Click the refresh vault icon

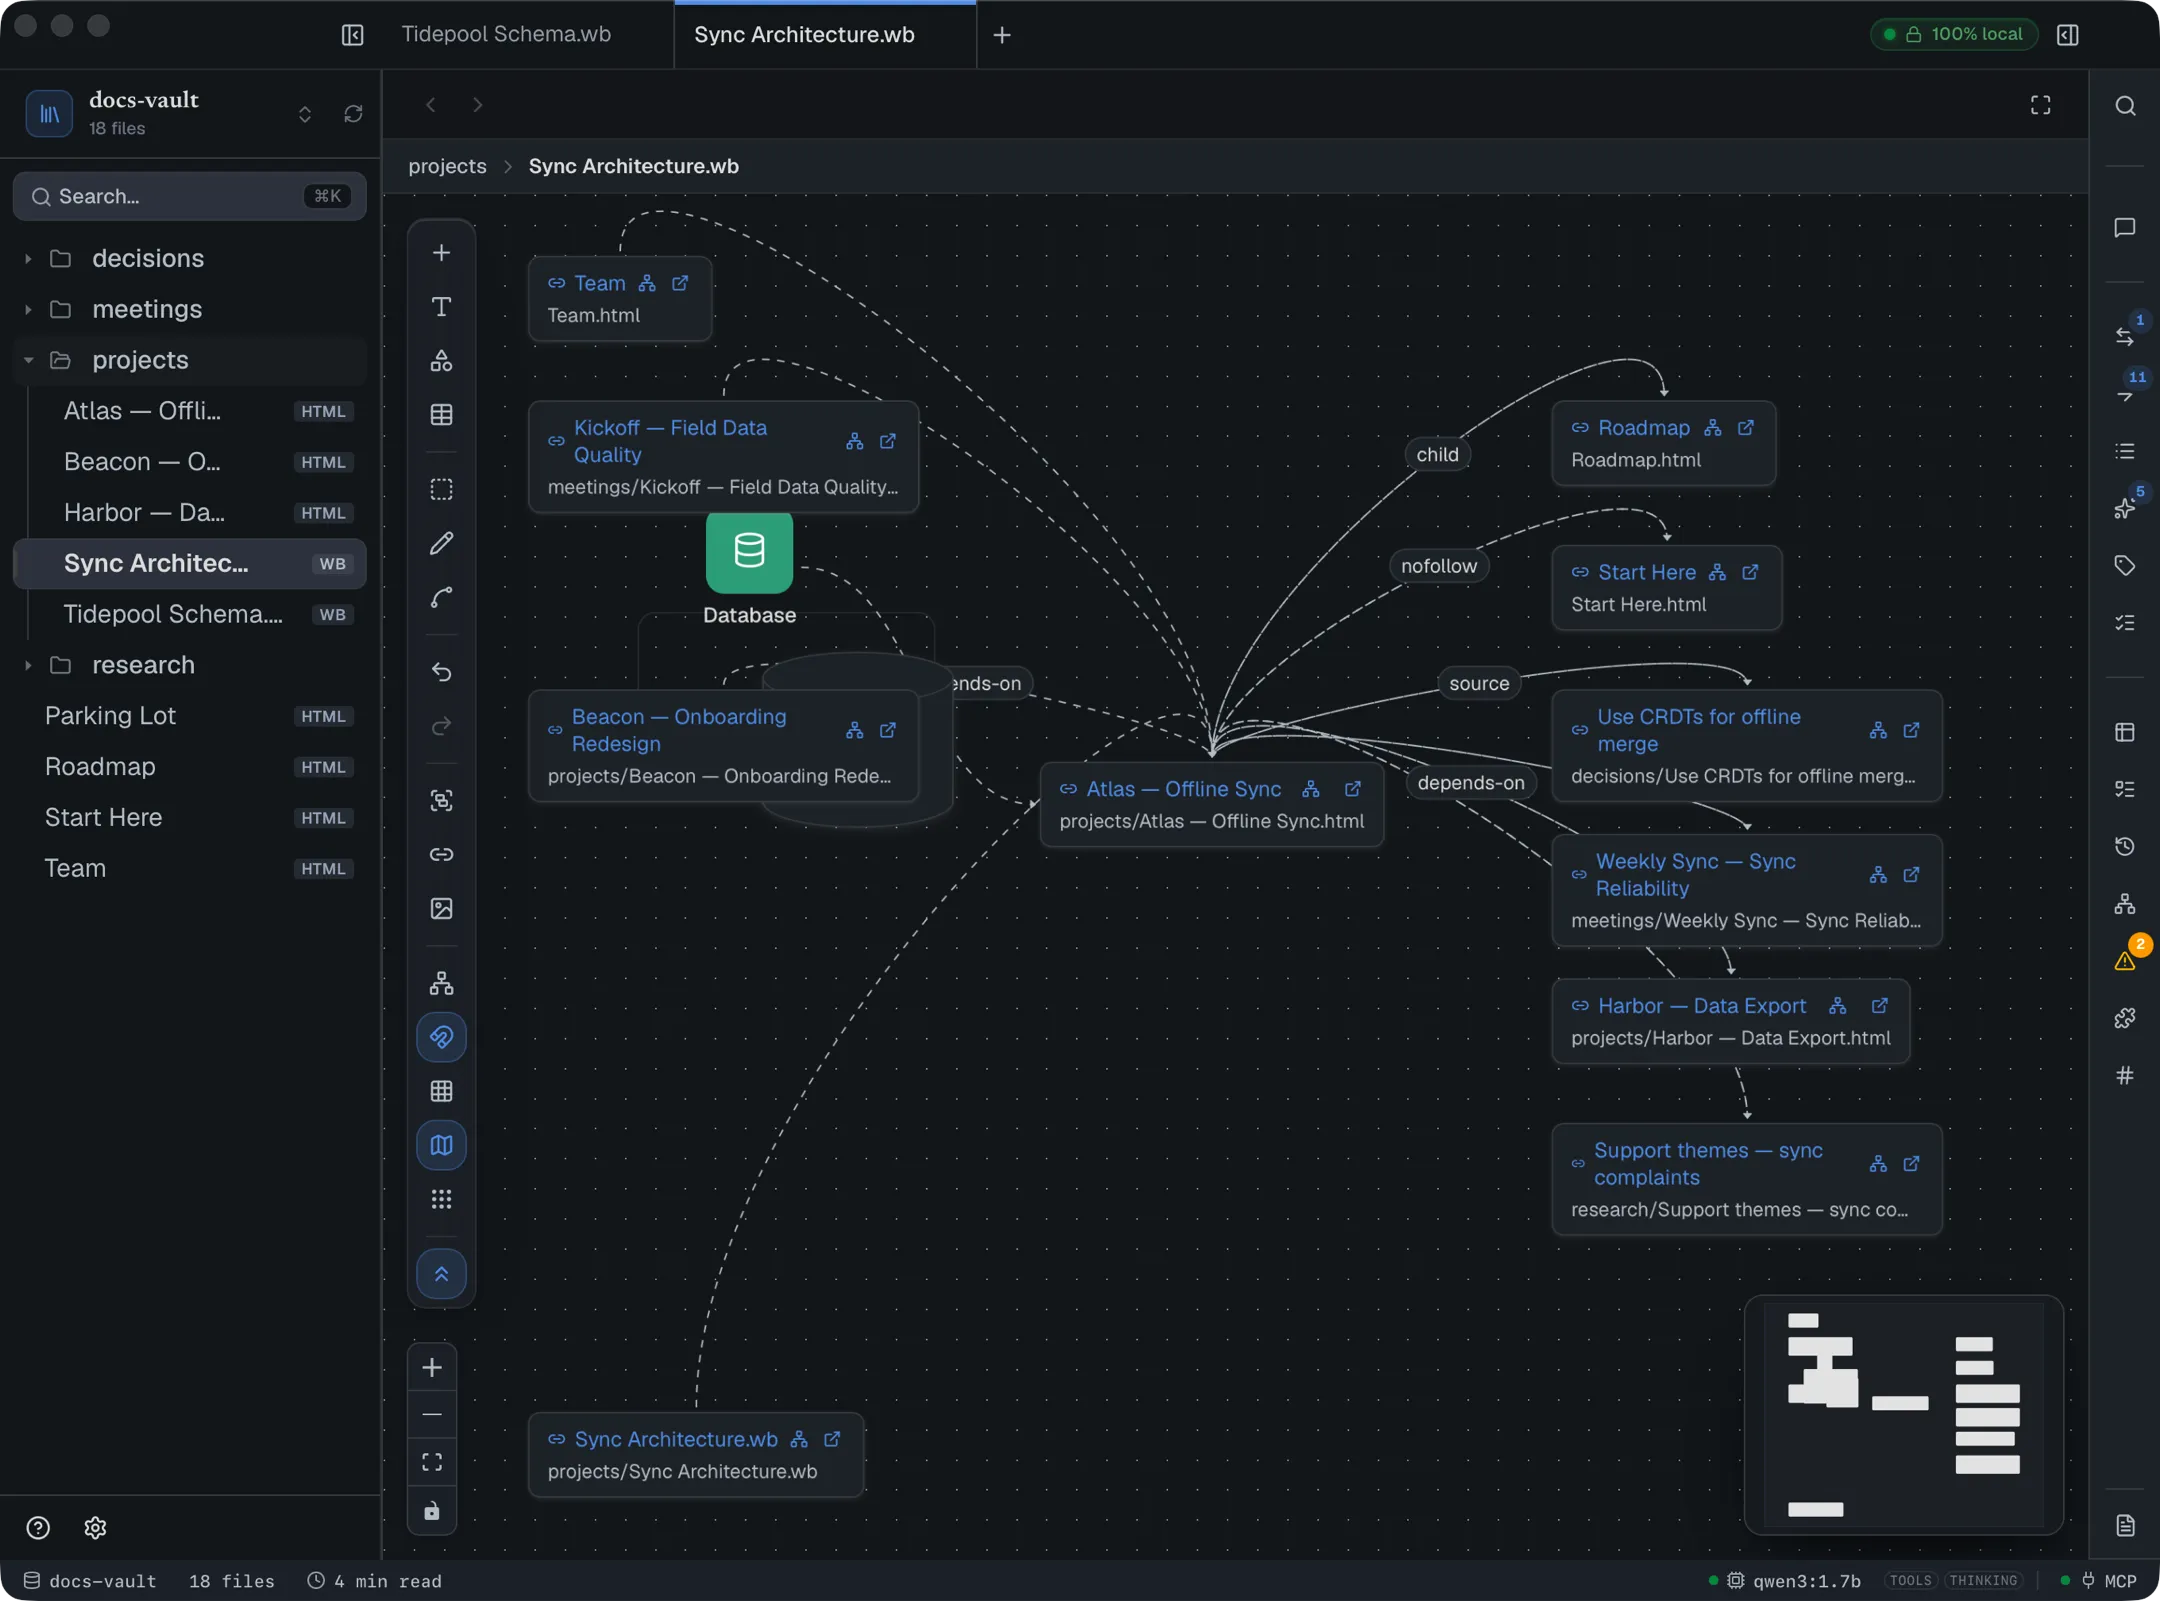tap(353, 114)
